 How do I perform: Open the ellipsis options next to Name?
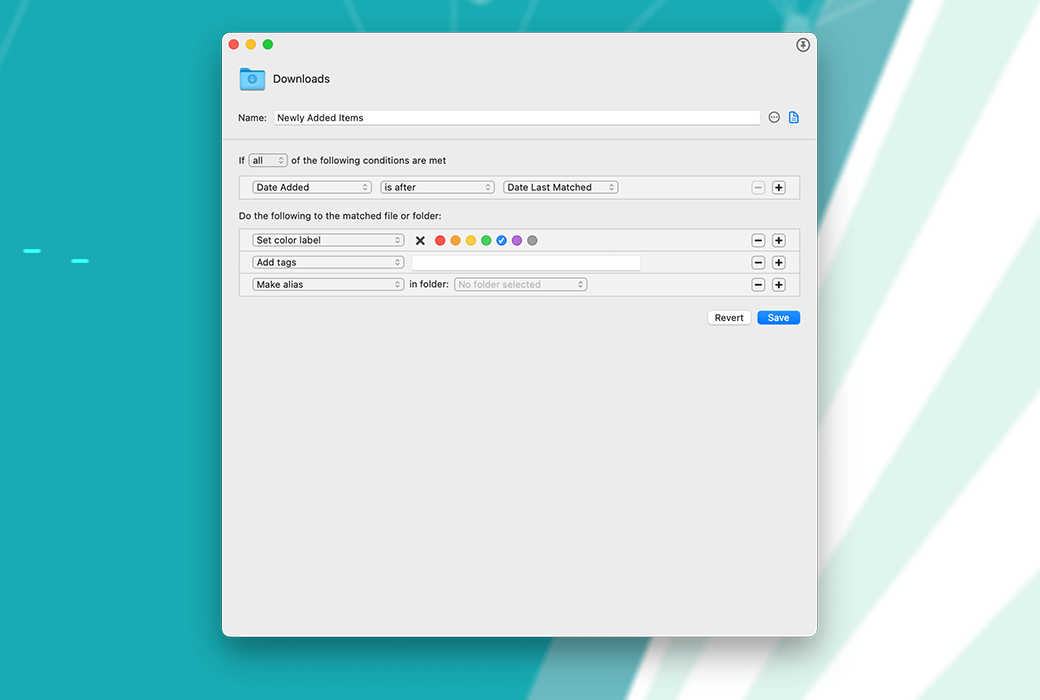pos(774,118)
